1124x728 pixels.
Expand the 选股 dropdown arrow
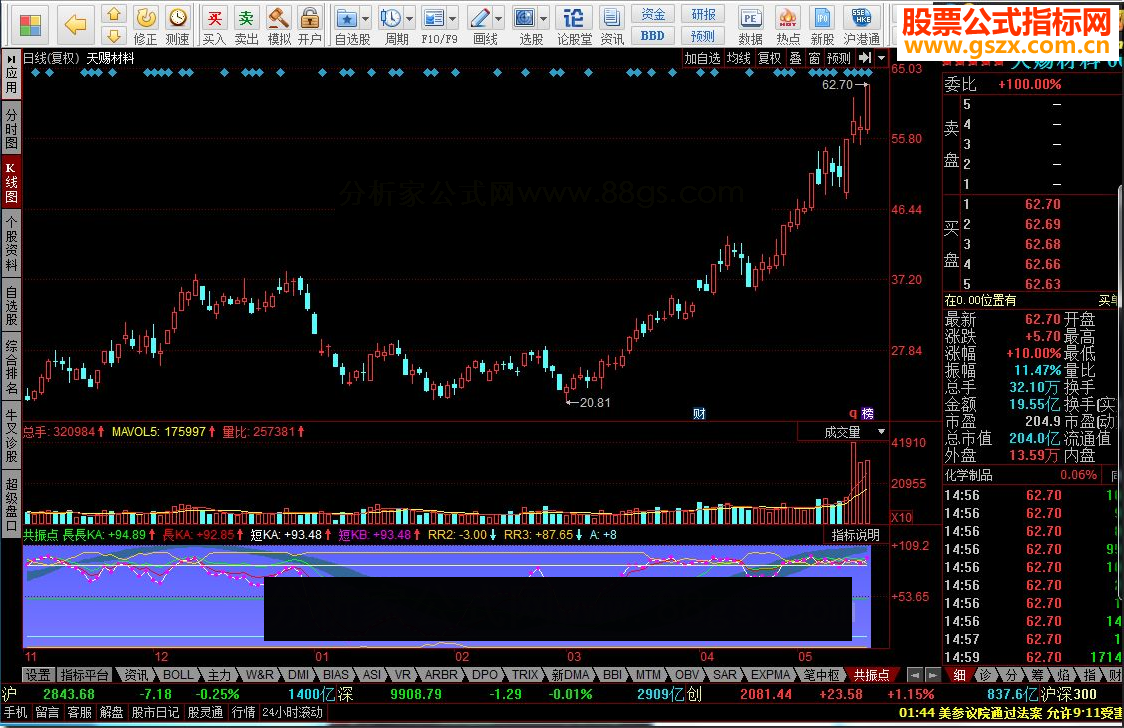click(543, 19)
